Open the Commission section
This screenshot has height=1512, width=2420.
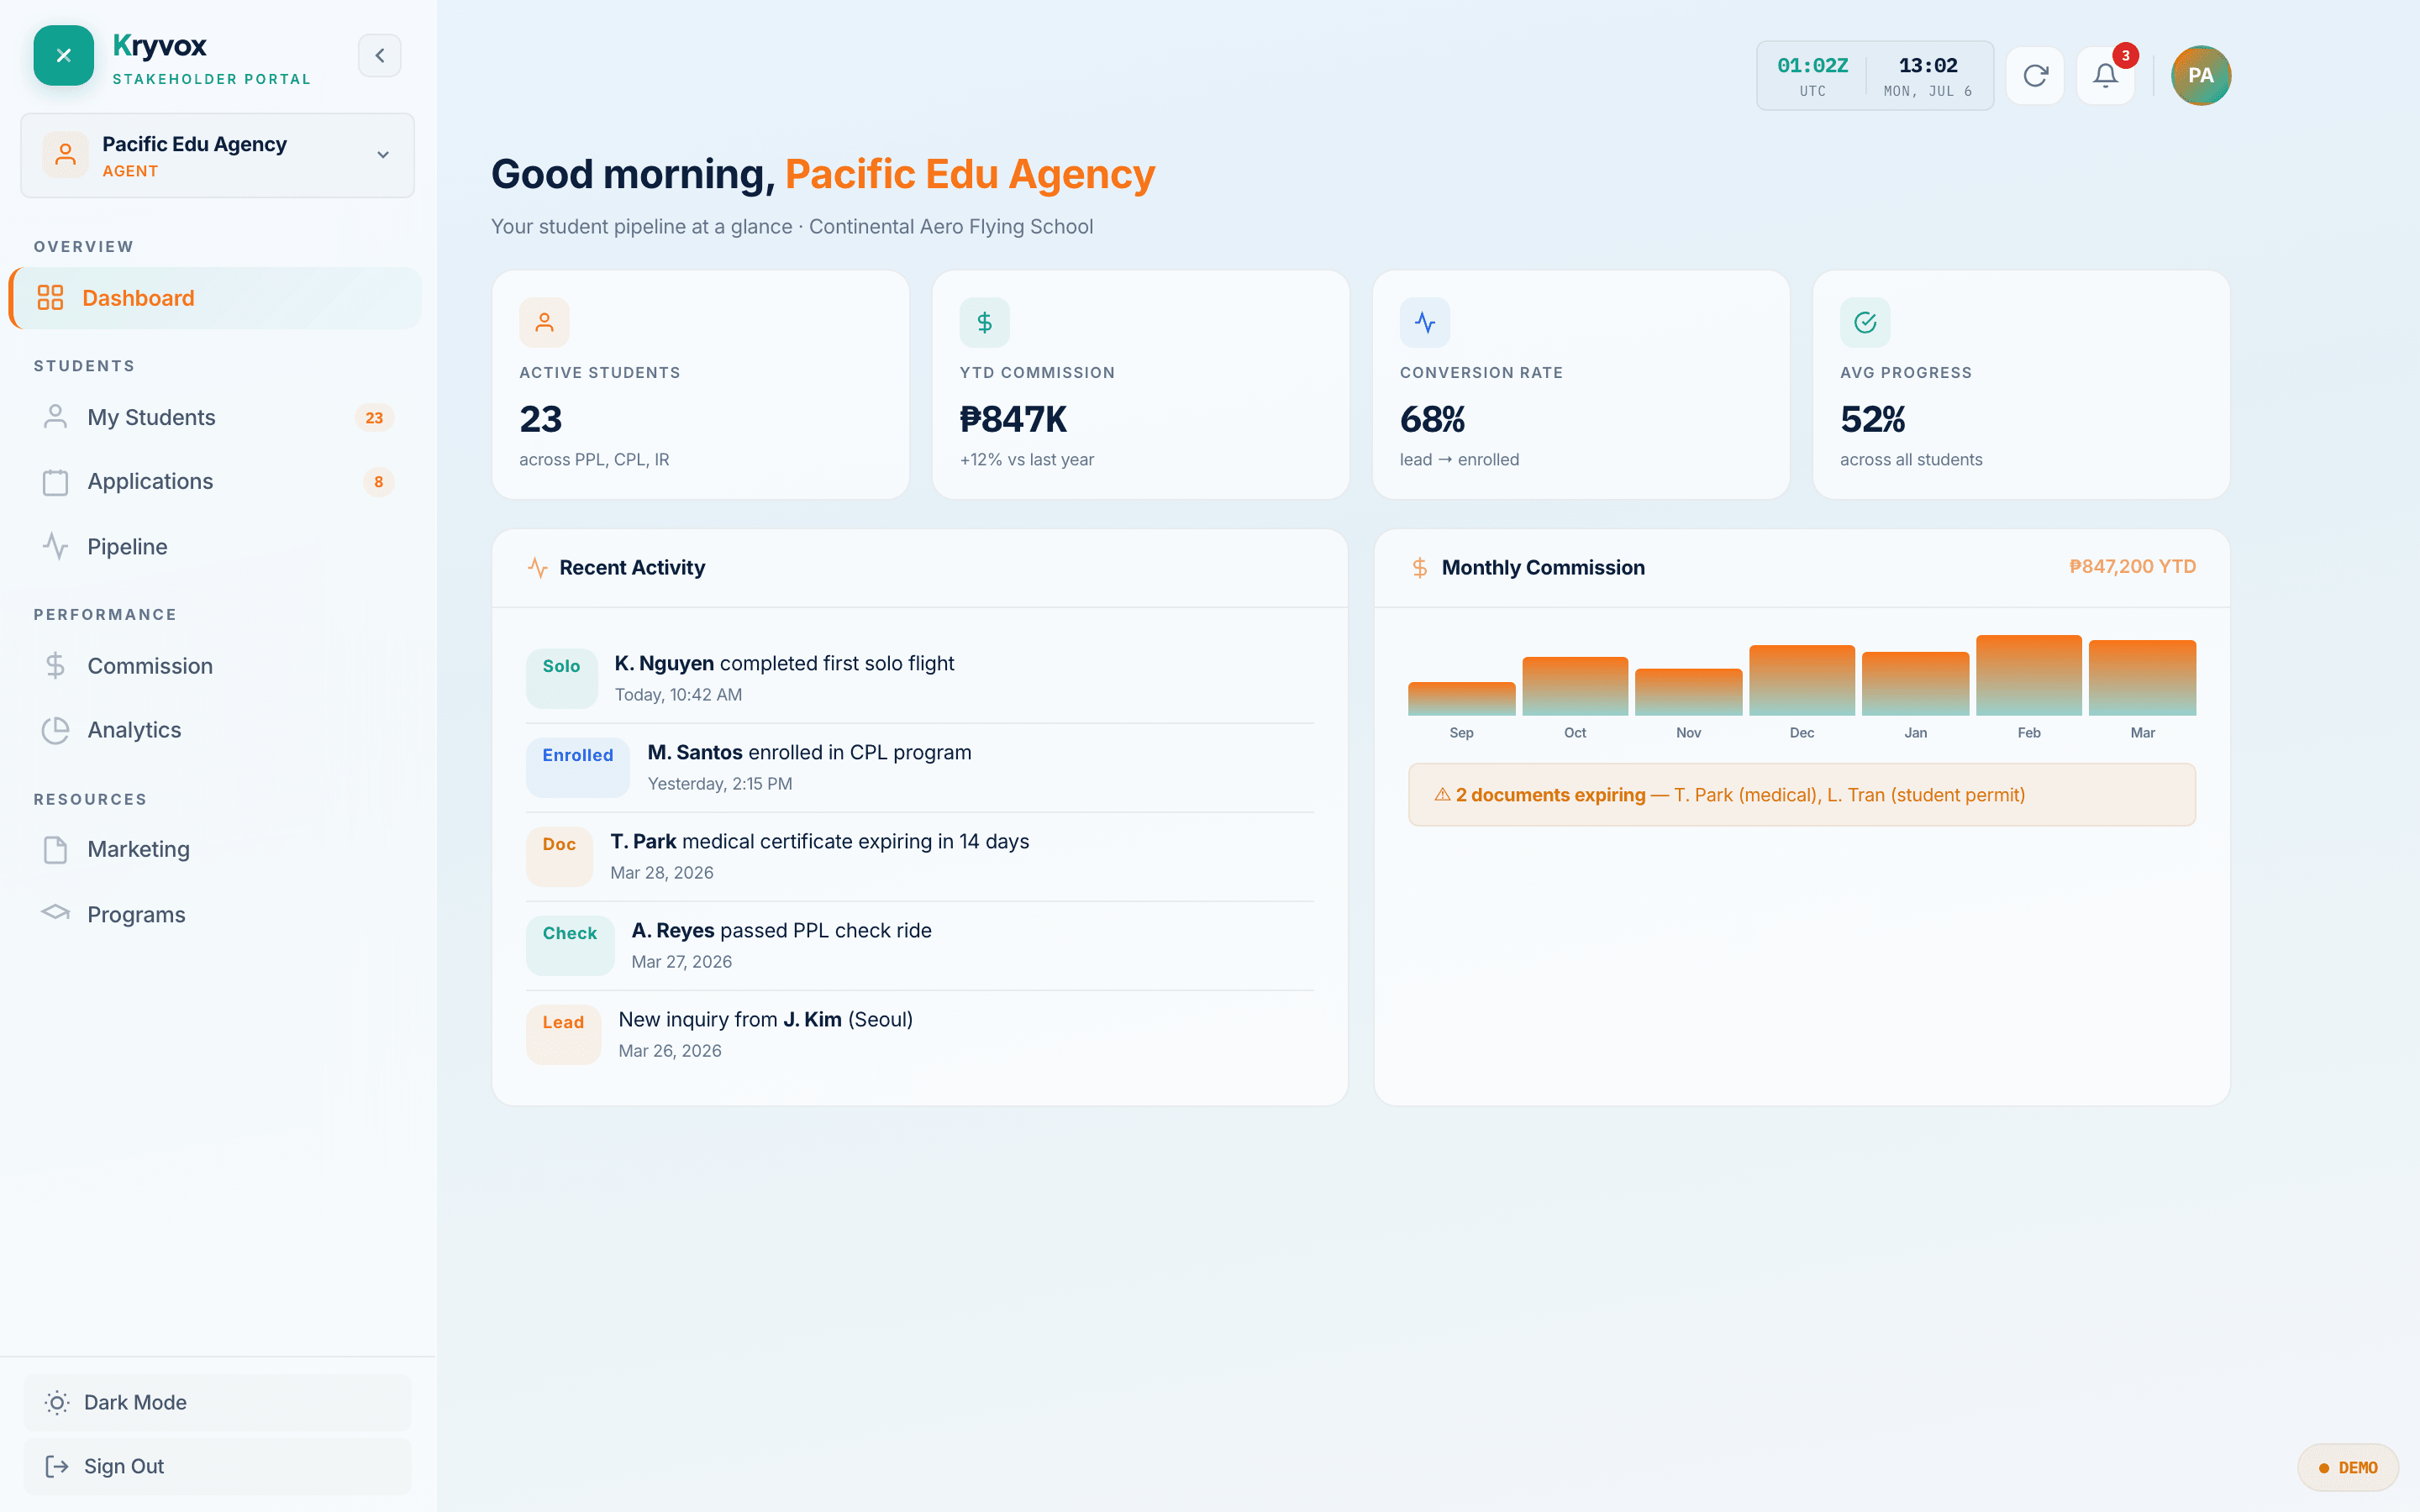coord(215,666)
